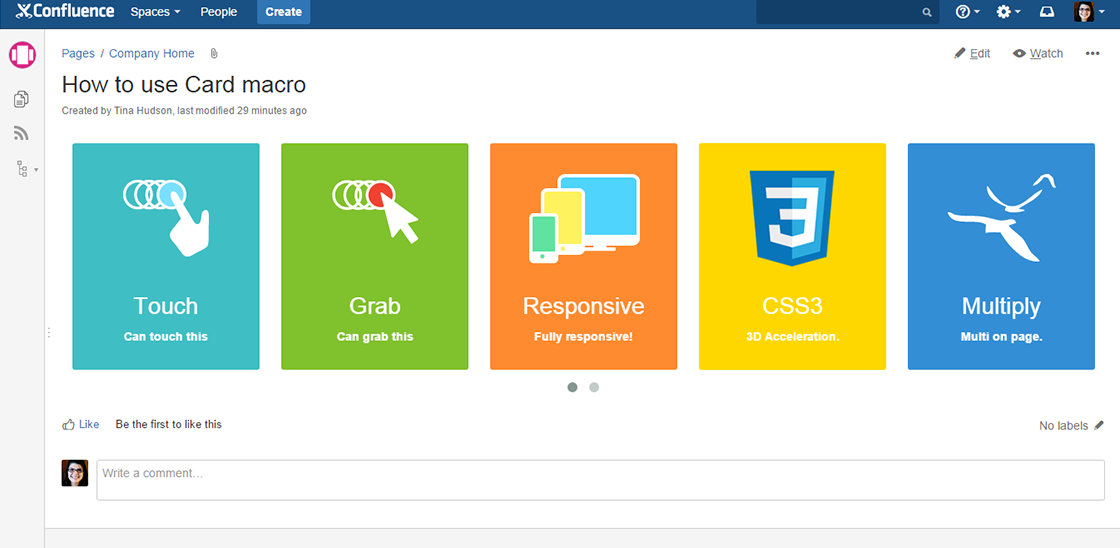The height and width of the screenshot is (548, 1120).
Task: Click the sidebar collapse handle
Action: click(48, 332)
